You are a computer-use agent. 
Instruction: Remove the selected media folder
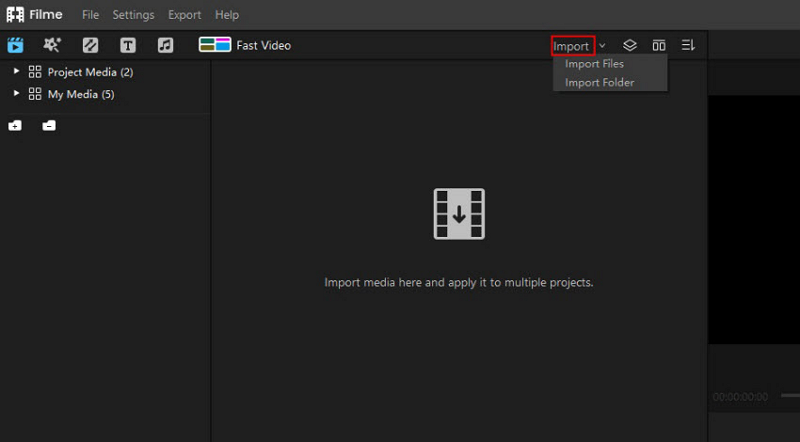coord(49,126)
